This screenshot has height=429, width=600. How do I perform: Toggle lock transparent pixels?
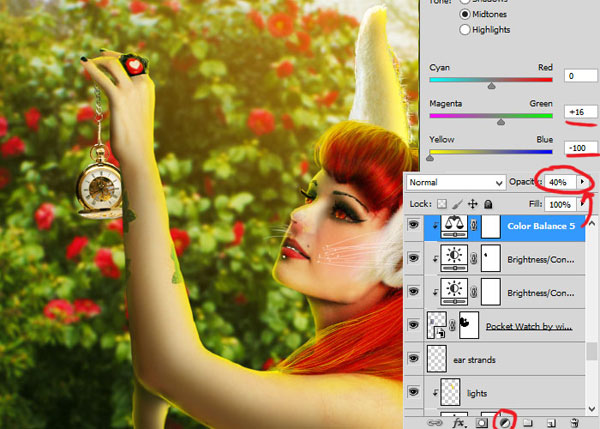click(442, 204)
